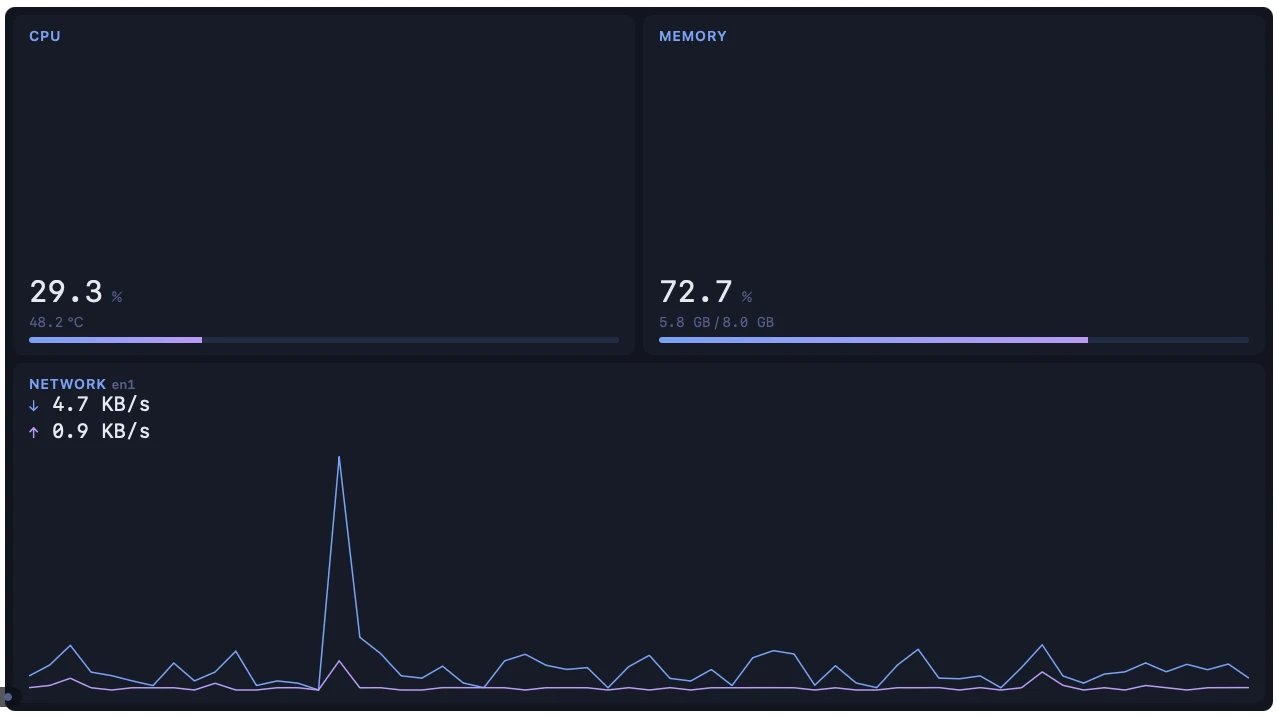The width and height of the screenshot is (1277, 718).
Task: Click the upload arrow icon in Network
Action: 33,432
